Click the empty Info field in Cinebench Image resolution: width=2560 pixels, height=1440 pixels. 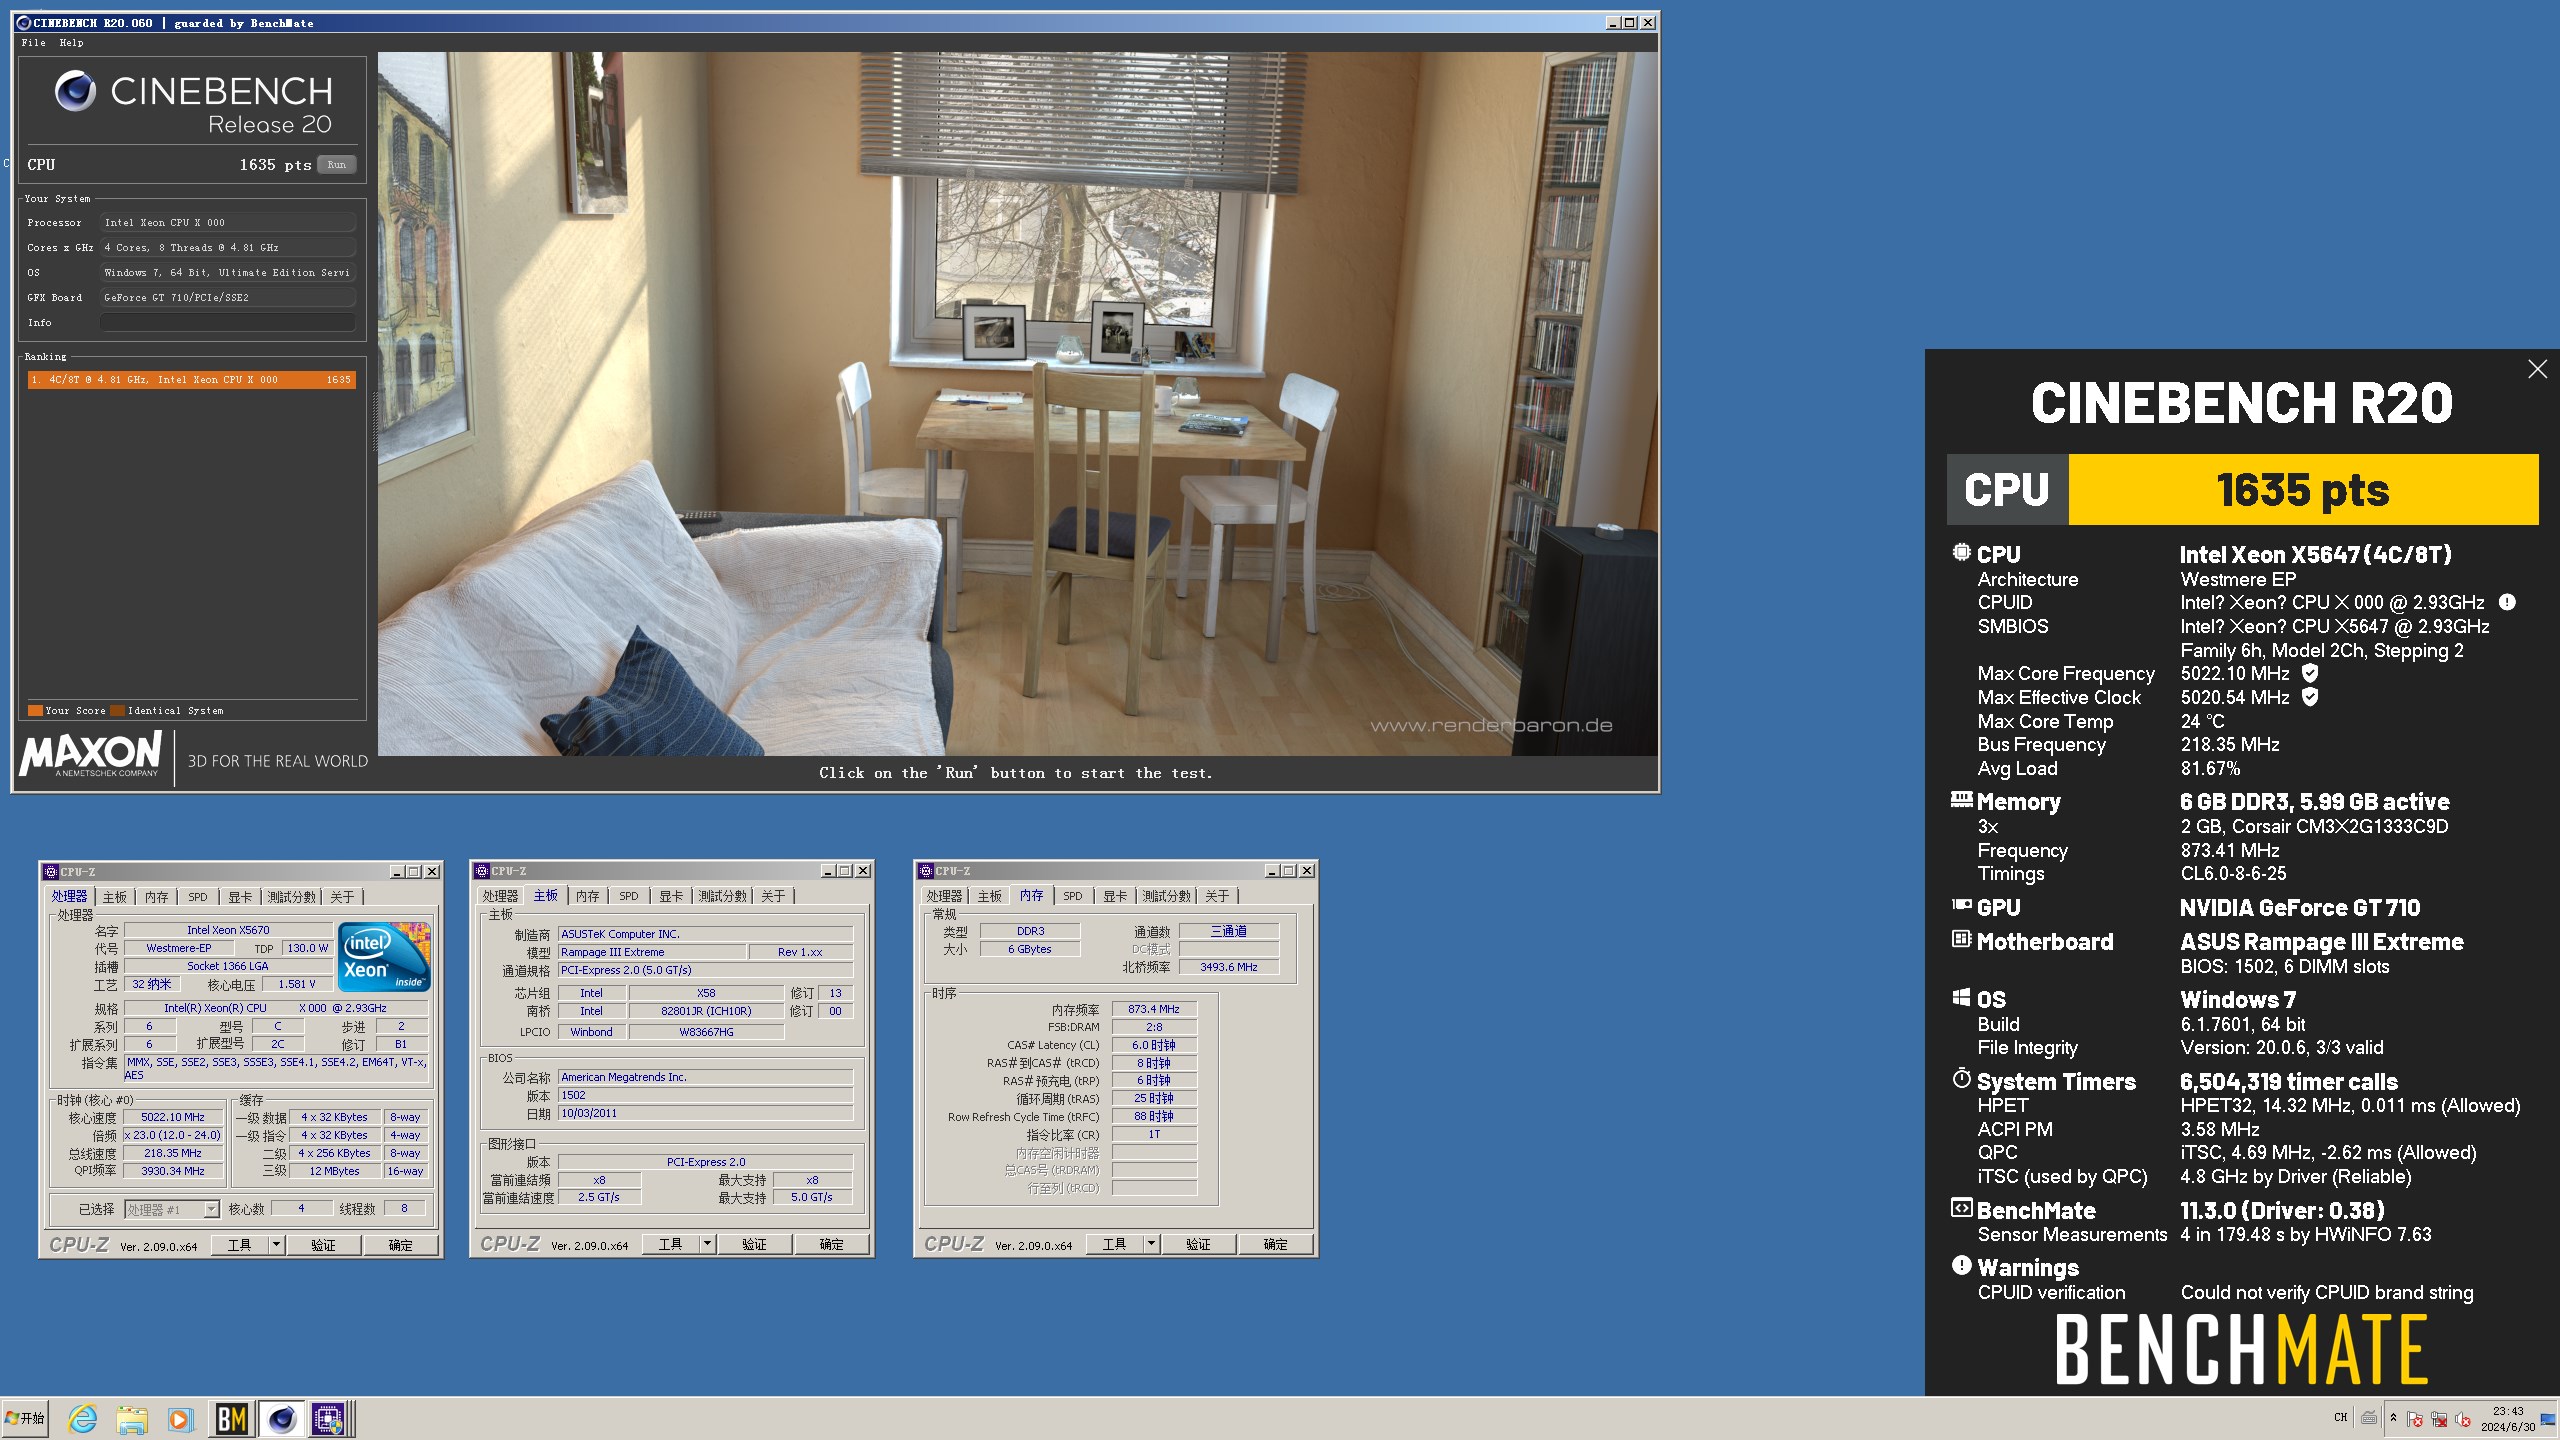[228, 323]
